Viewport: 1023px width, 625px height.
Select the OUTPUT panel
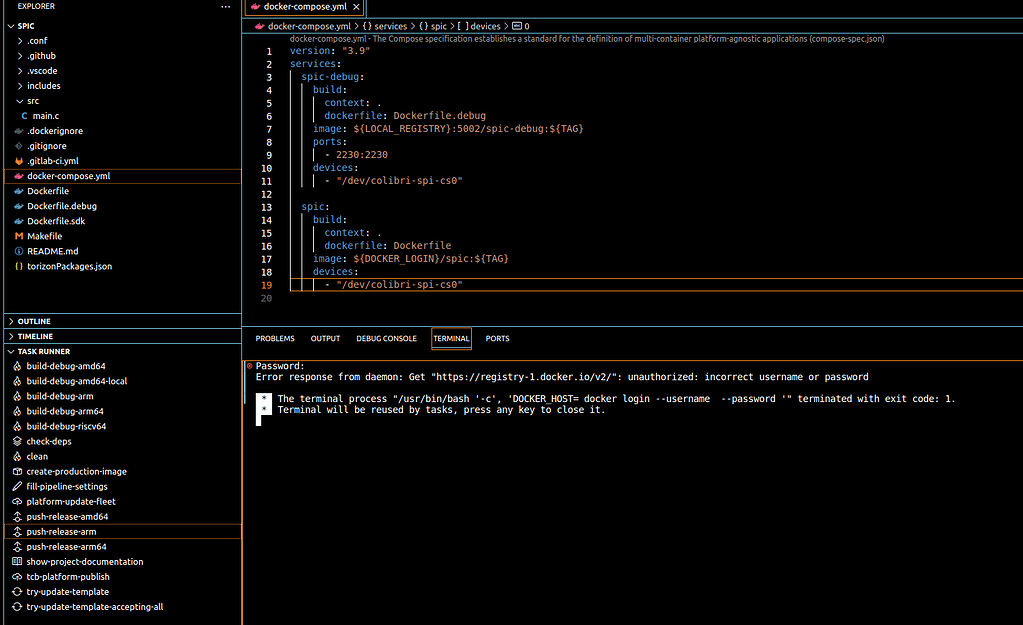pos(324,338)
